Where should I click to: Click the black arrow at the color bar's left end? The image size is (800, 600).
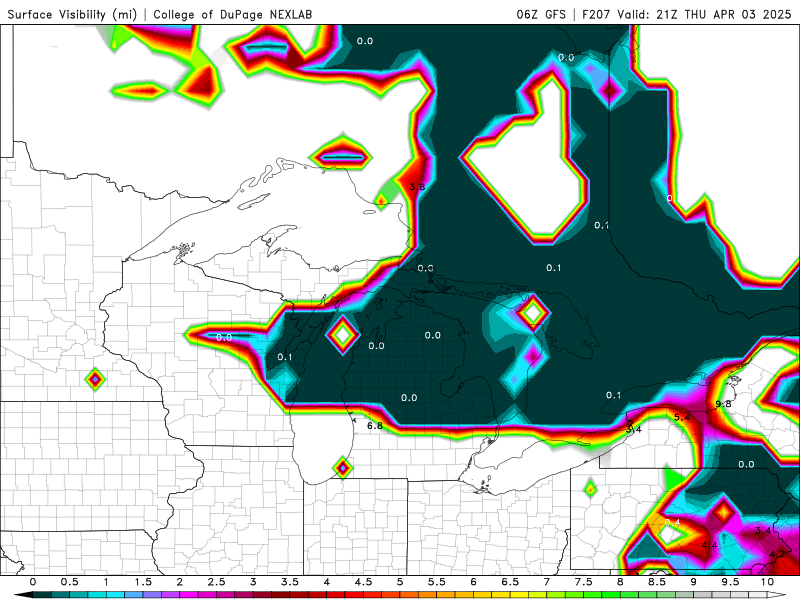click(x=23, y=595)
